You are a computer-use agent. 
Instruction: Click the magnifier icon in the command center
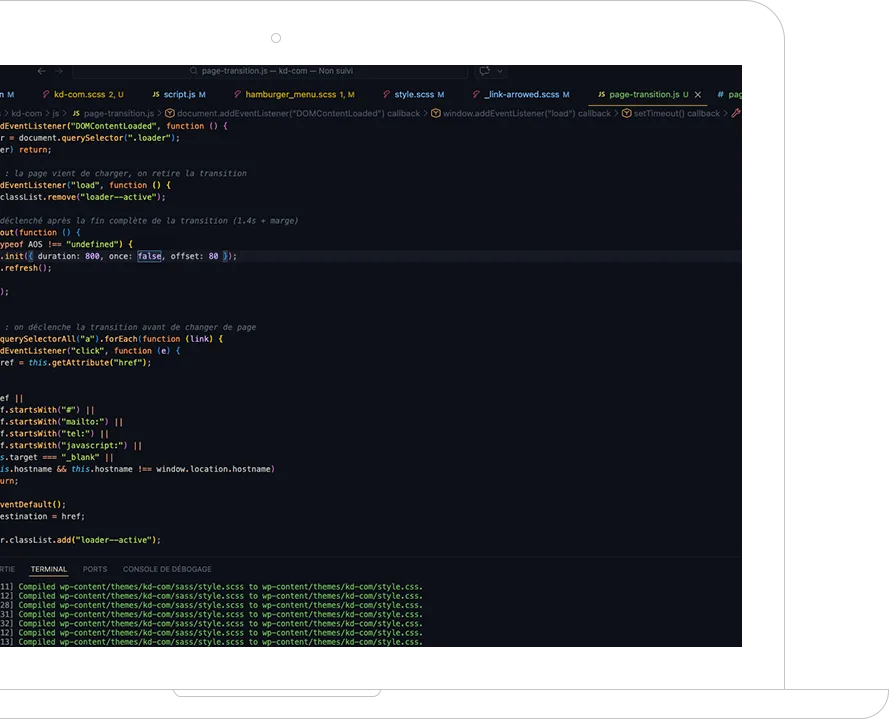pos(193,71)
